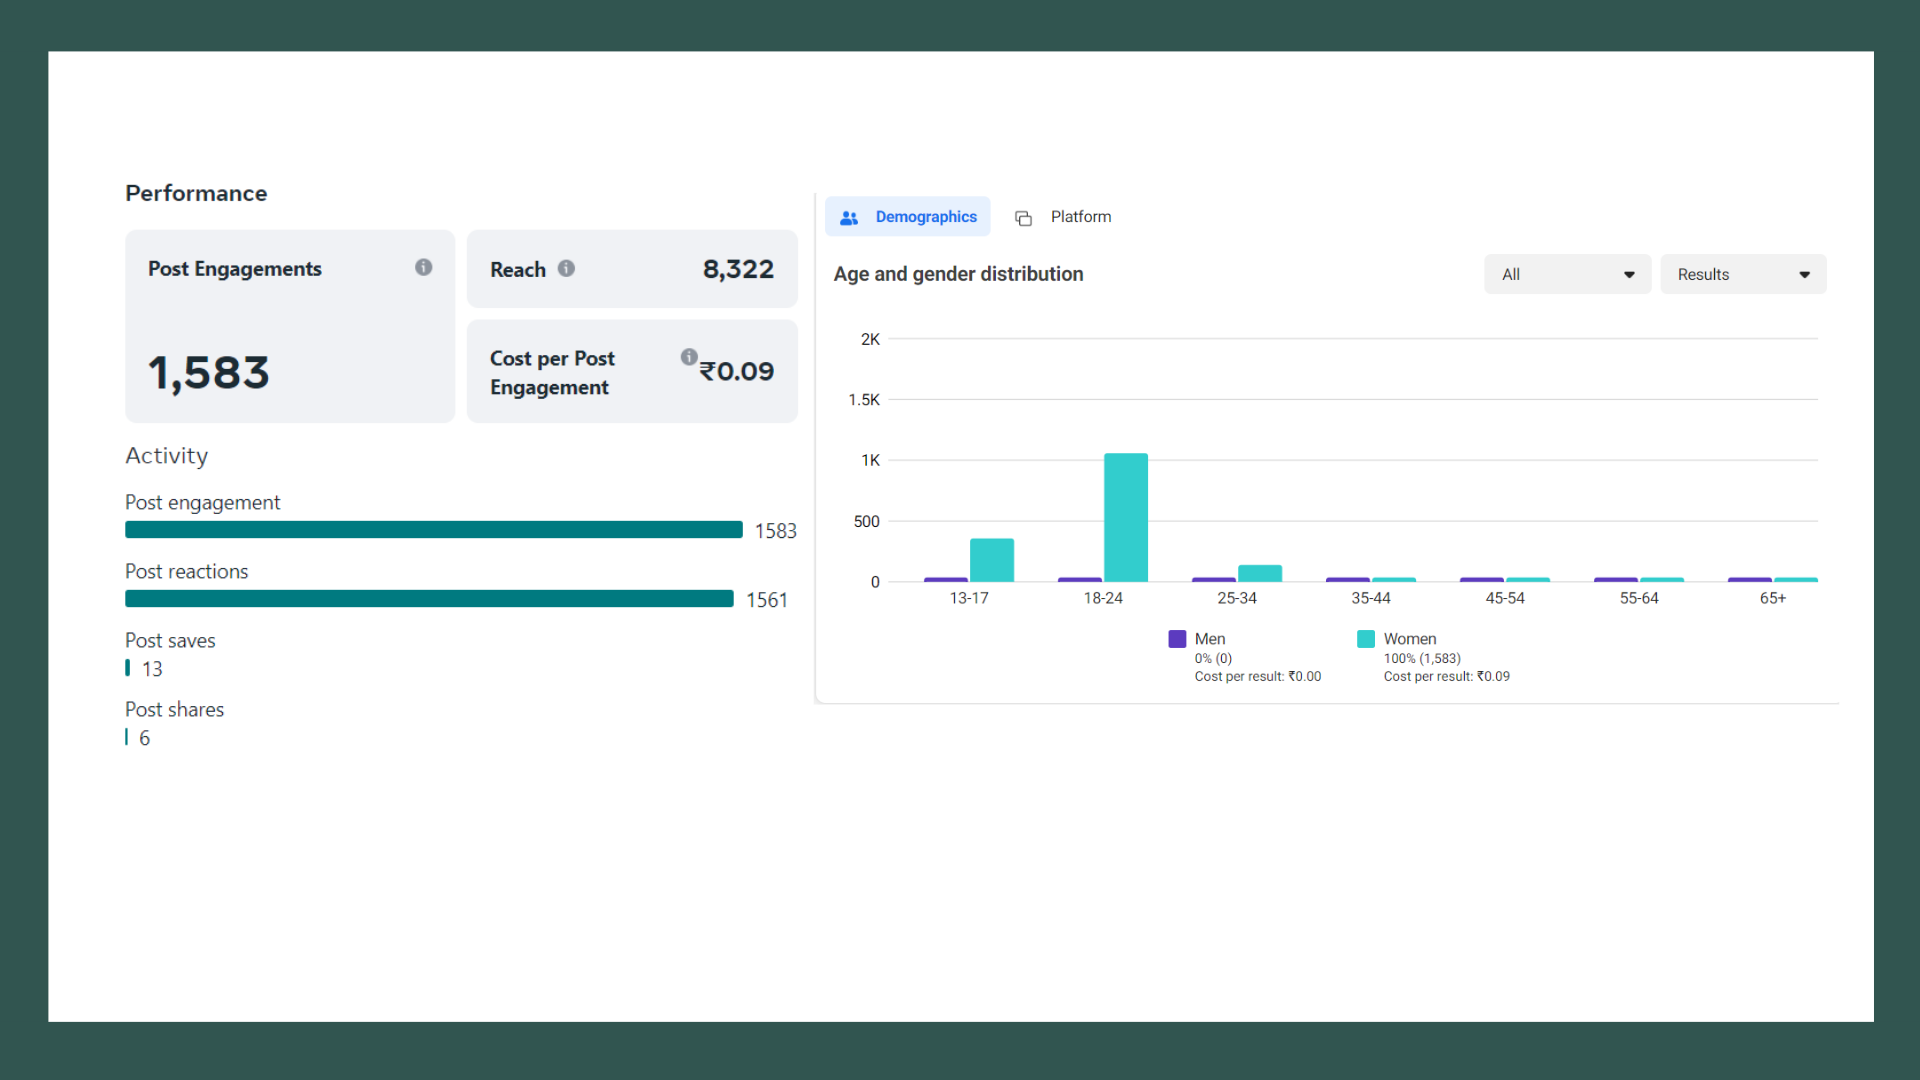Click the 1K y-axis label
This screenshot has width=1920, height=1080.
[x=870, y=460]
